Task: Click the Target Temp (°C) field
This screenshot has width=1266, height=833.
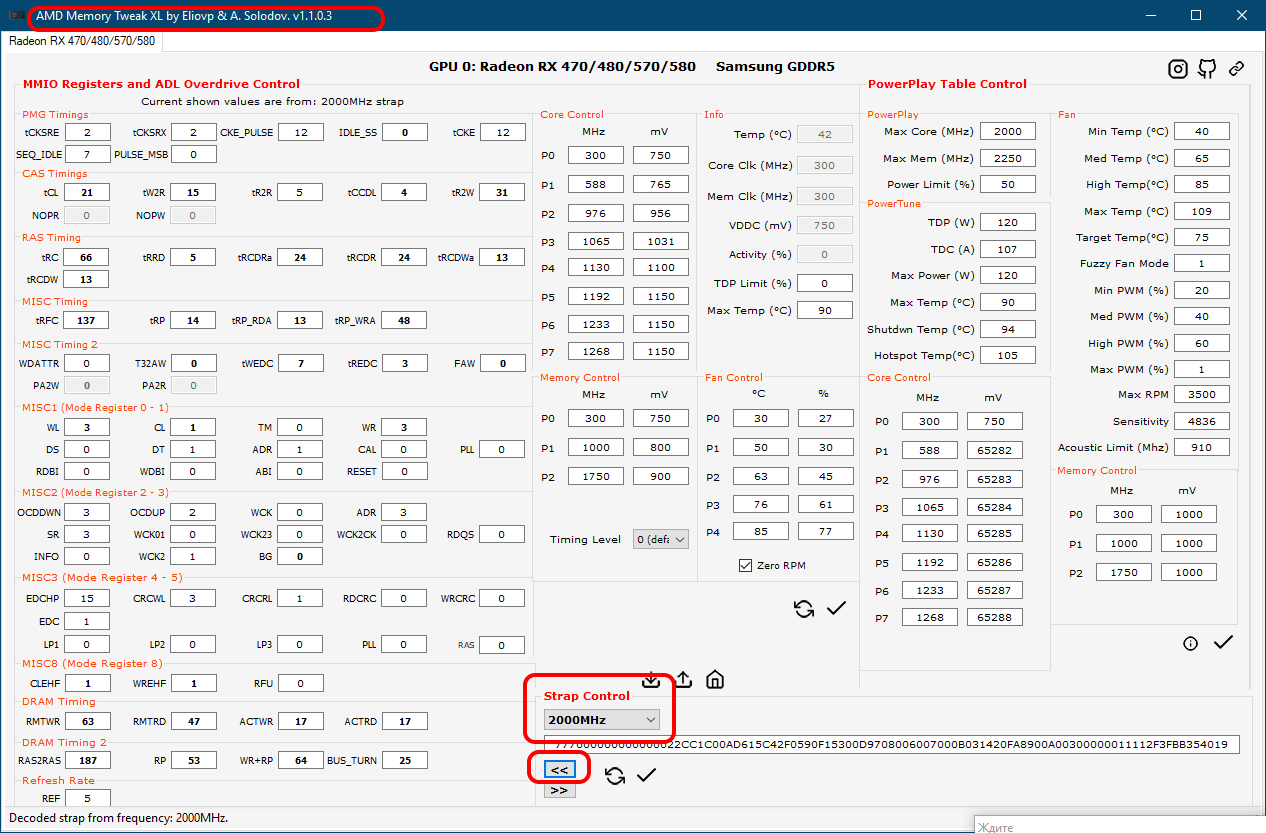Action: point(1202,237)
